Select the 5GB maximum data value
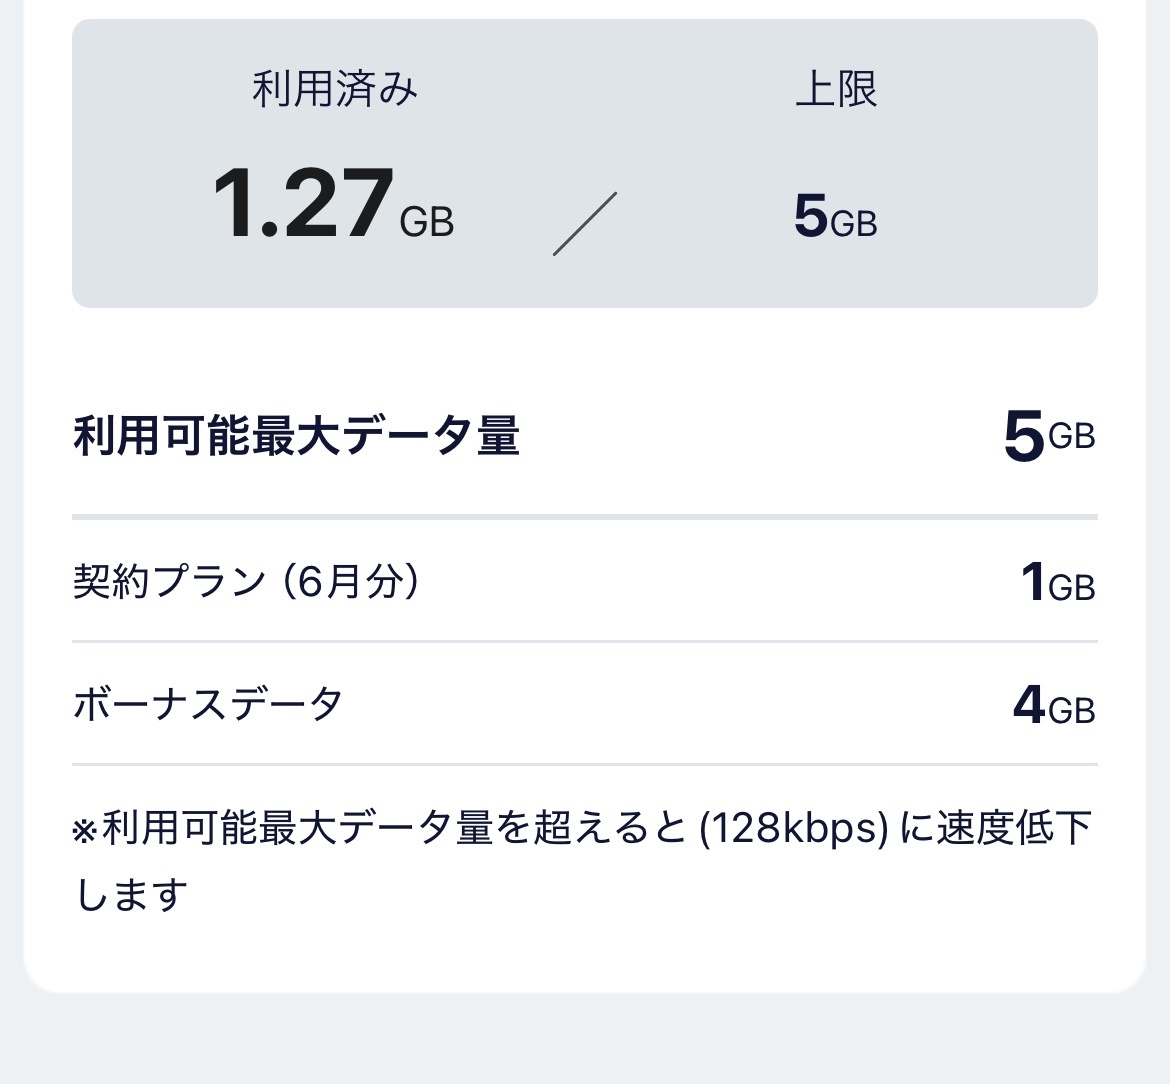The height and width of the screenshot is (1084, 1170). (1049, 436)
